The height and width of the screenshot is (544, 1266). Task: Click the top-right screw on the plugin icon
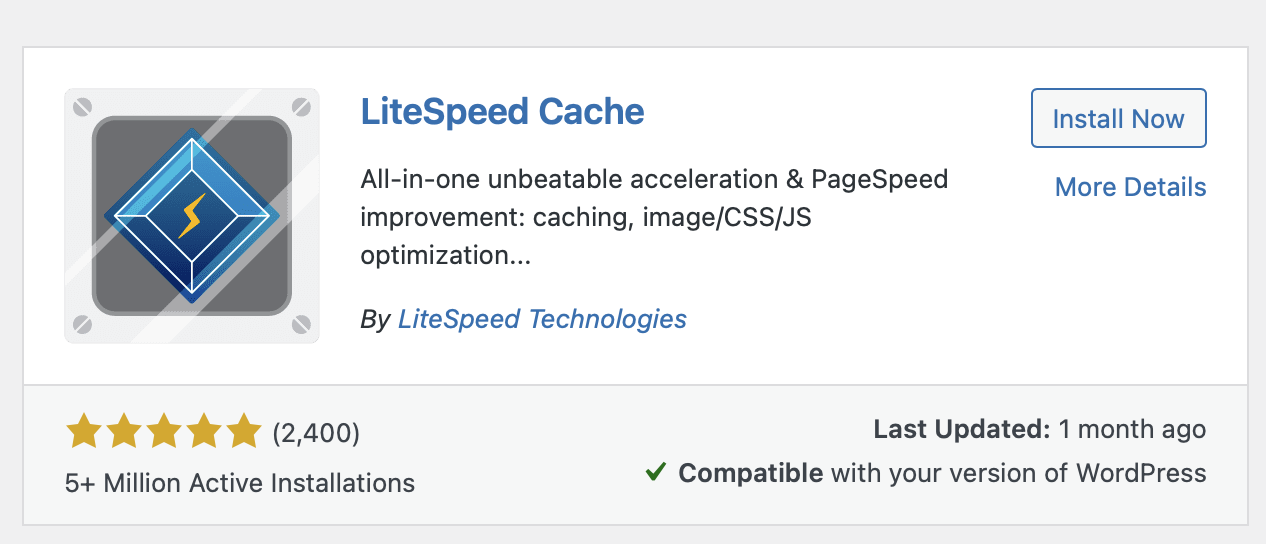point(299,106)
